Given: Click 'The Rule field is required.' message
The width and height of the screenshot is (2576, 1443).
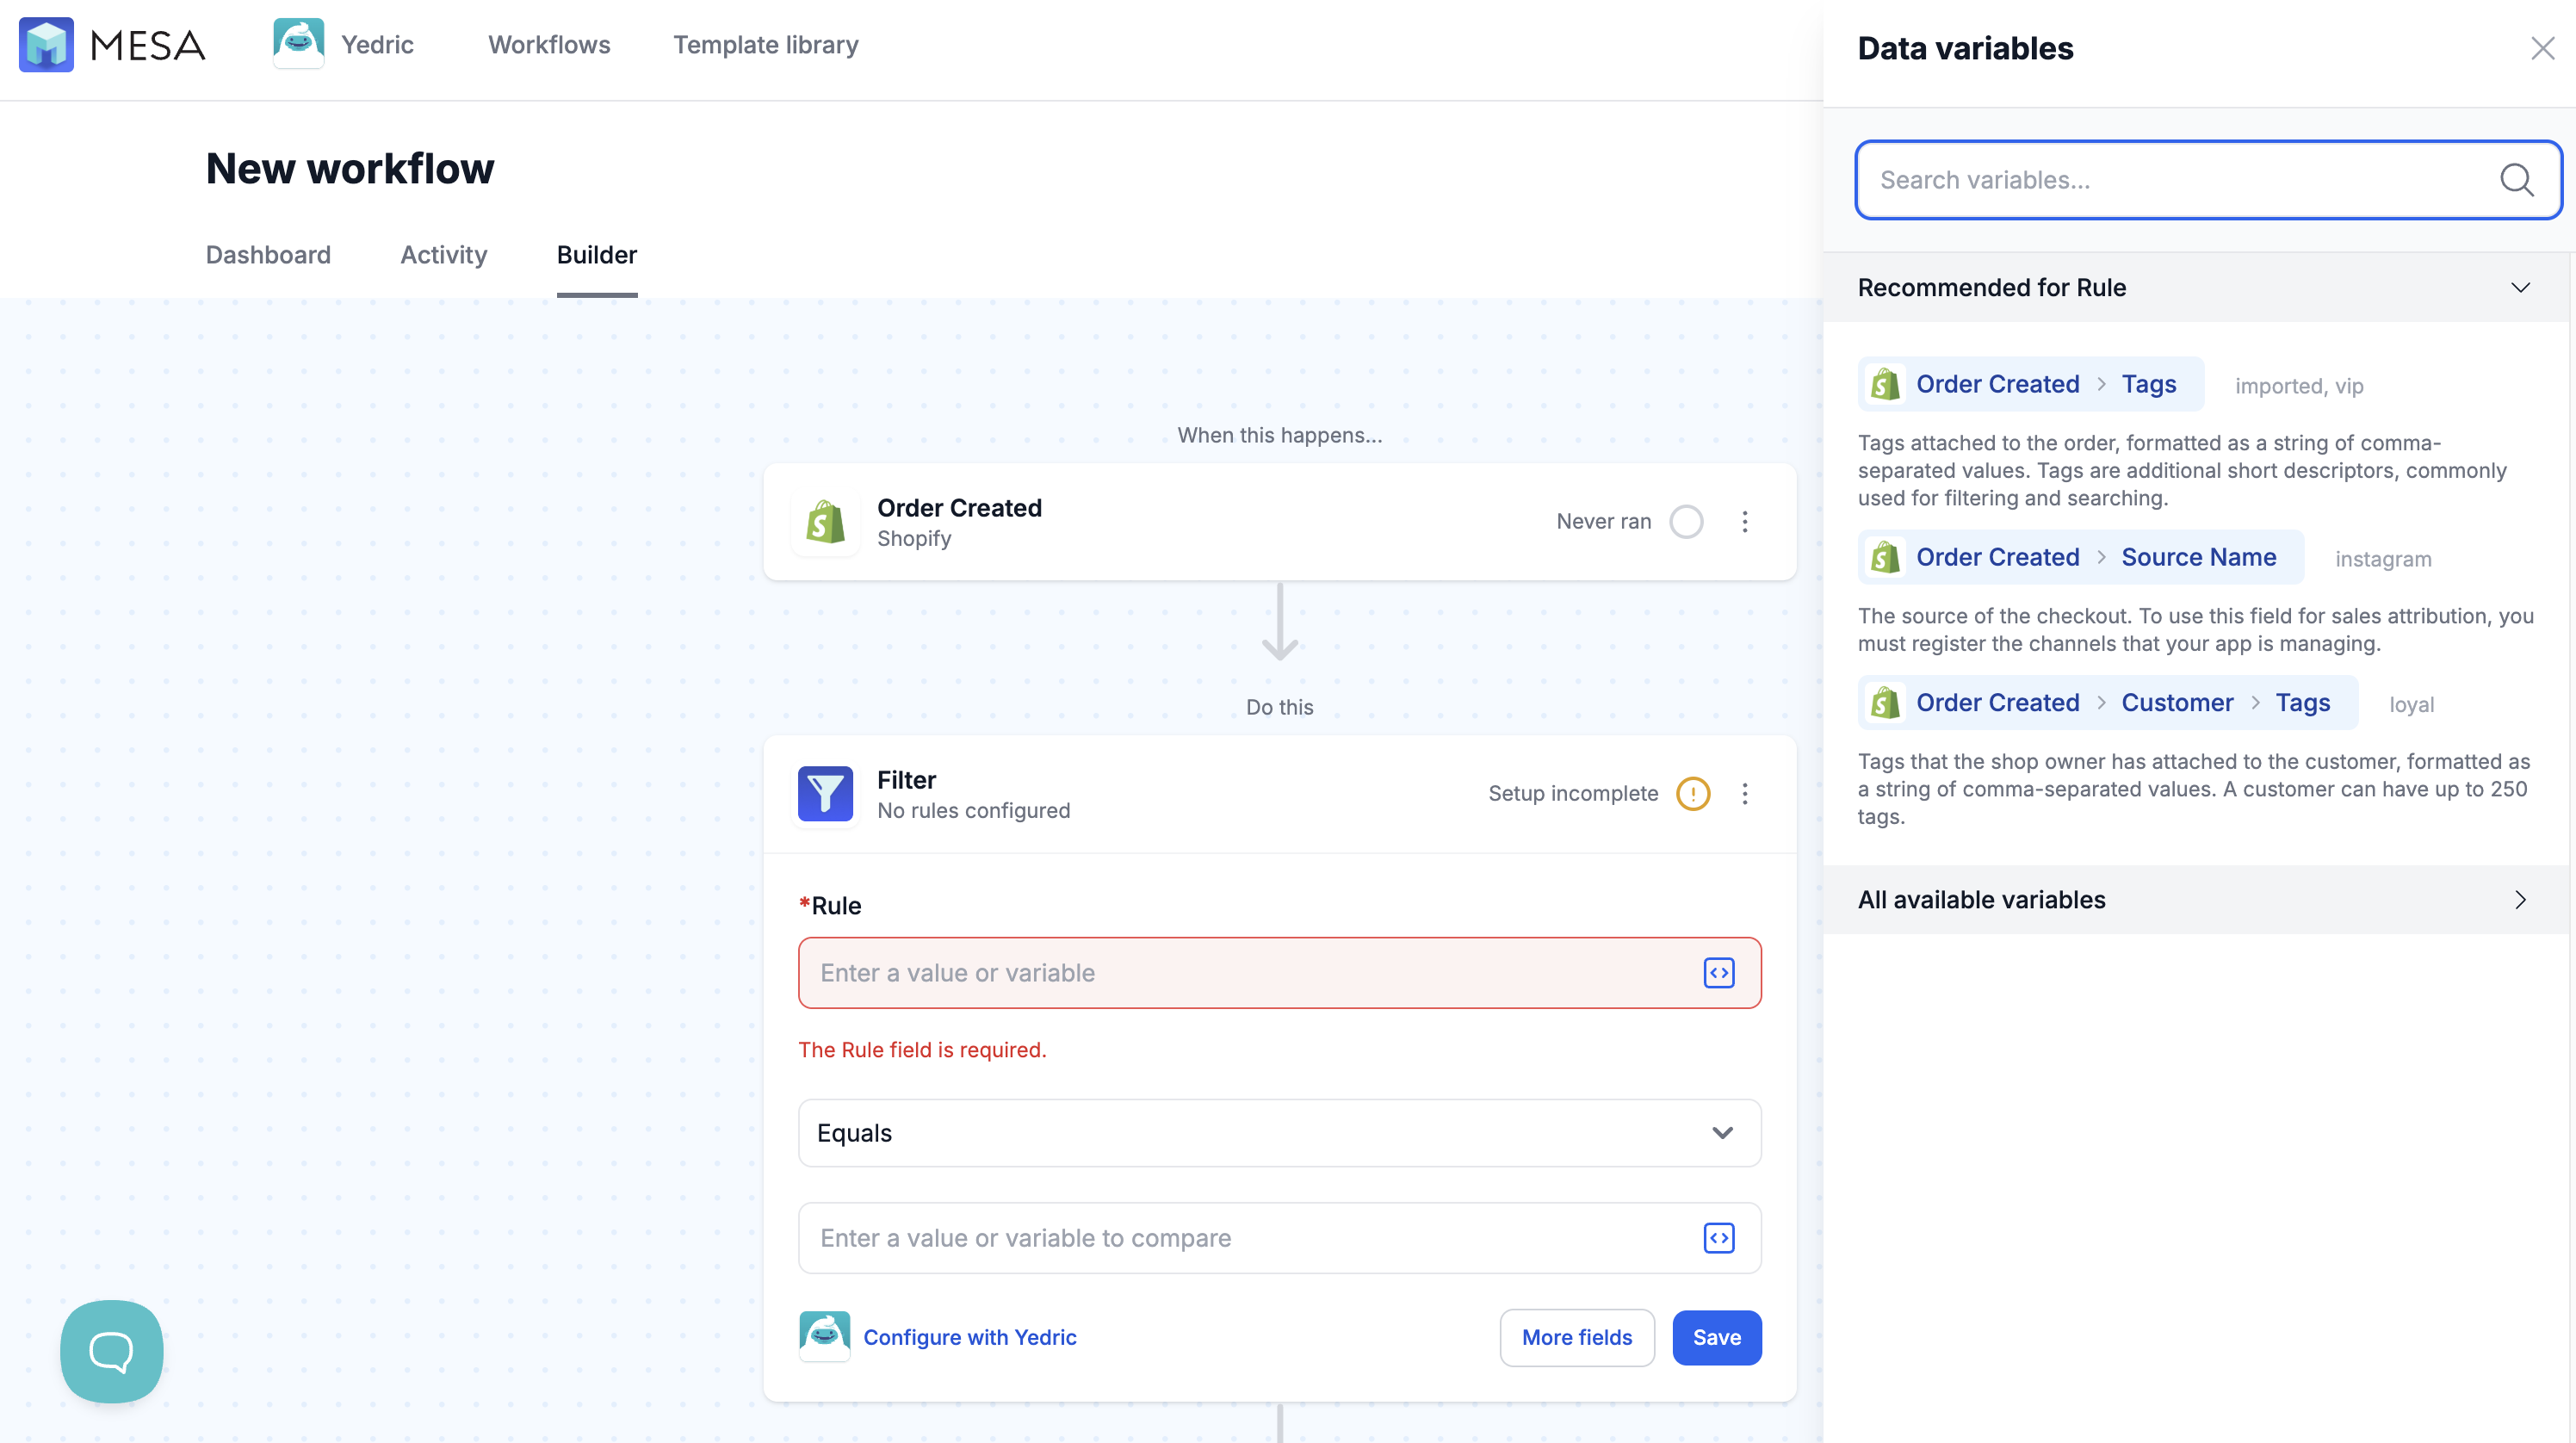Looking at the screenshot, I should (922, 1050).
